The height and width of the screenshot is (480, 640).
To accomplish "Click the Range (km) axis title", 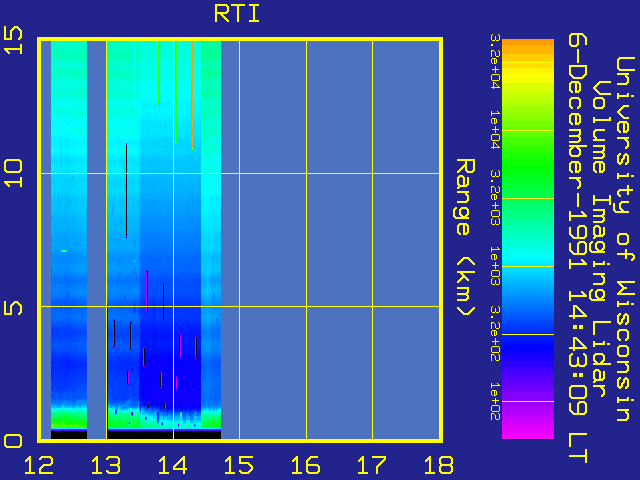I will pos(465,238).
